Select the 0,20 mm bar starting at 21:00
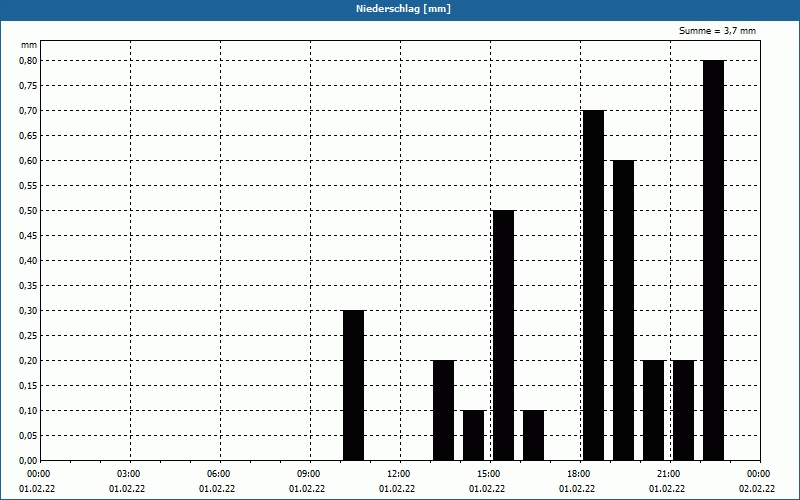This screenshot has width=800, height=500. coord(684,410)
